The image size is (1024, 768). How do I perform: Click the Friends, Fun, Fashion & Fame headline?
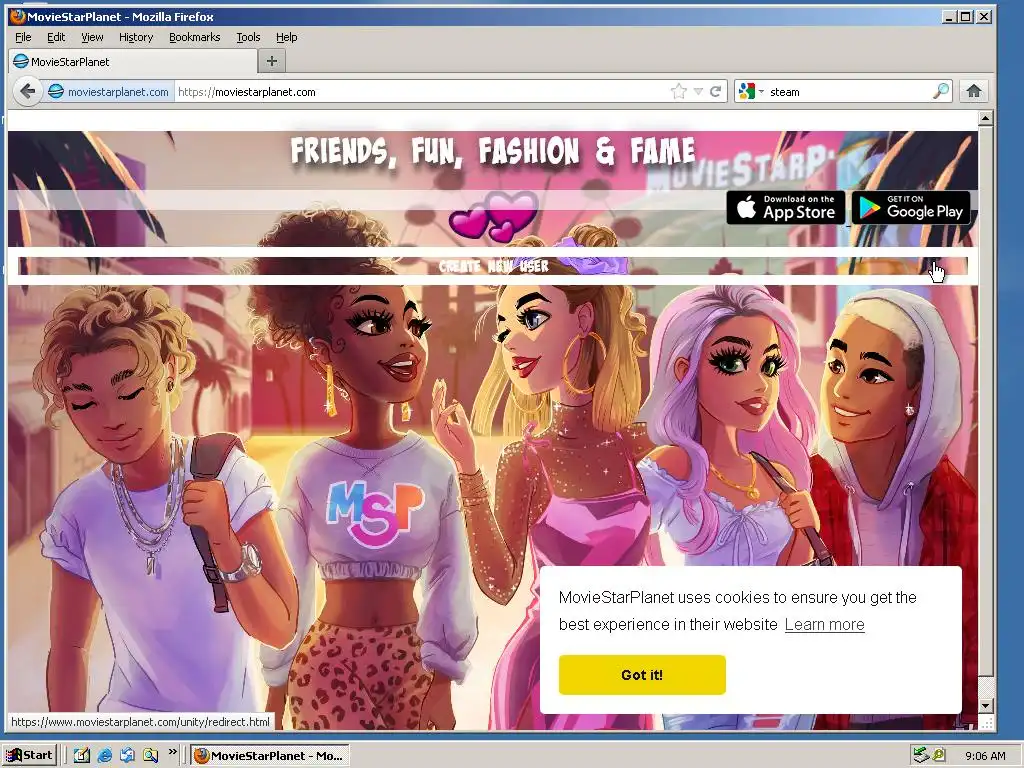(493, 152)
